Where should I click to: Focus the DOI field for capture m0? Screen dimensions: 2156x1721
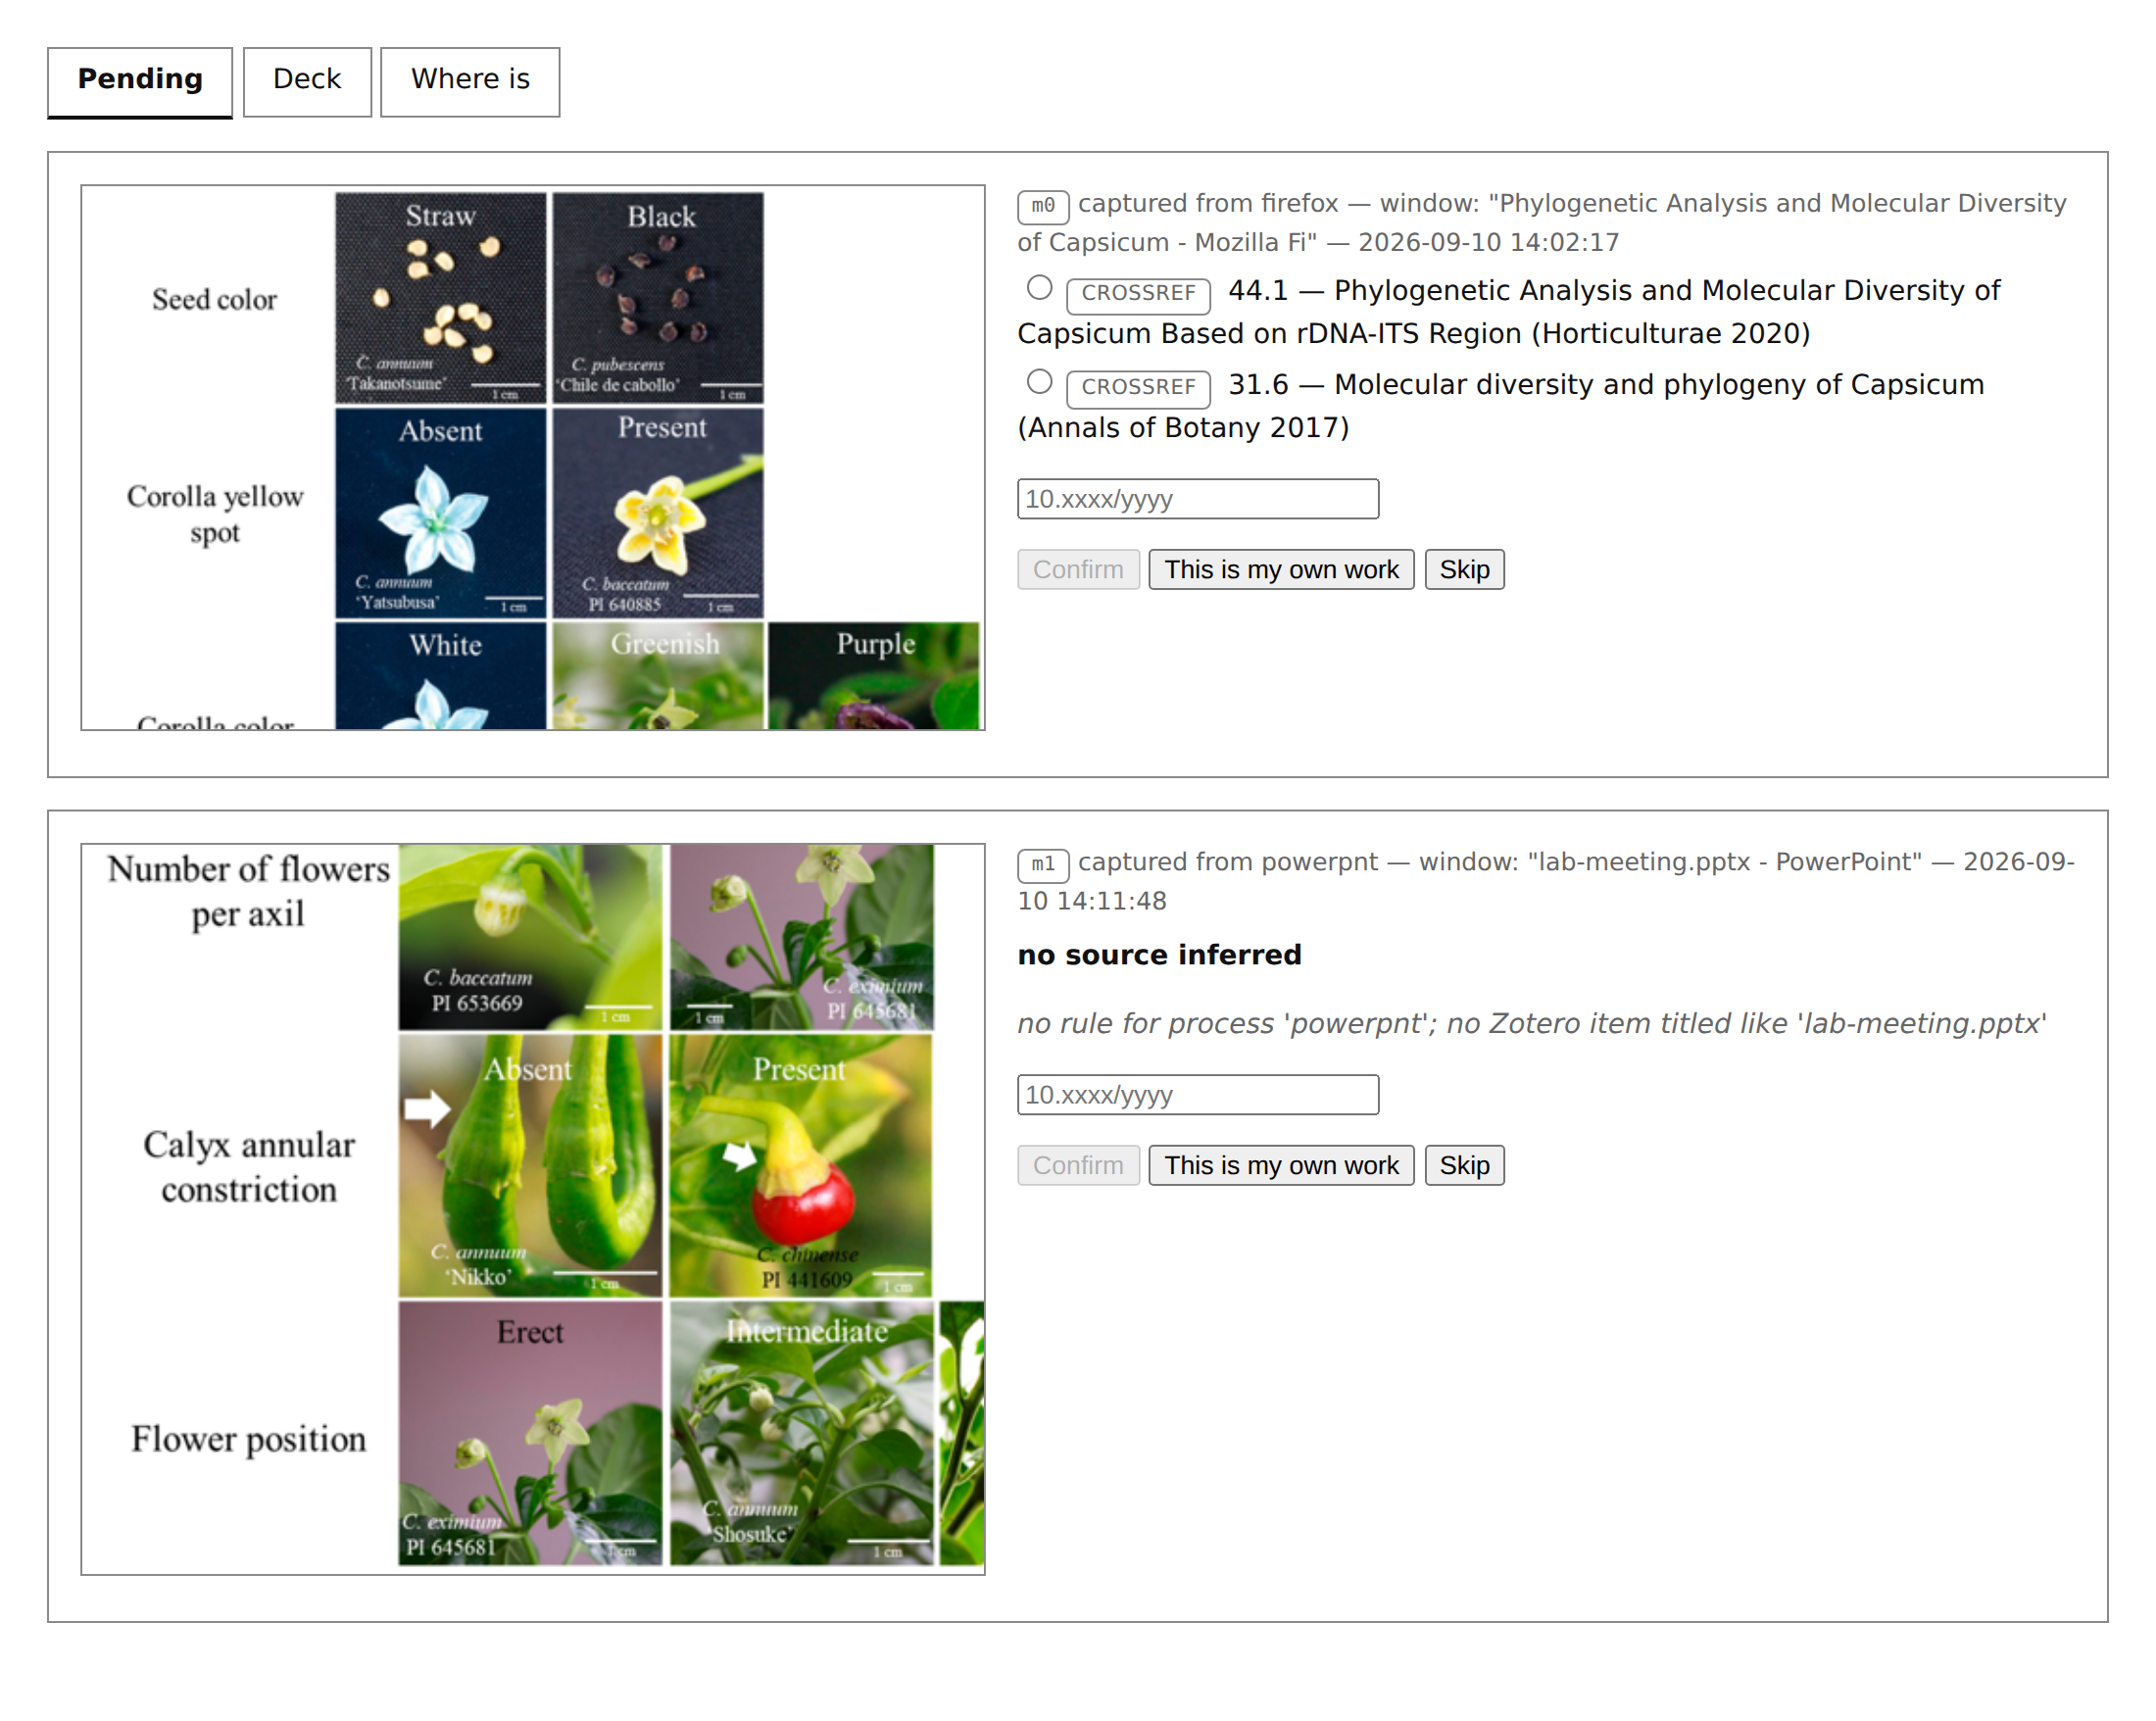[1197, 499]
